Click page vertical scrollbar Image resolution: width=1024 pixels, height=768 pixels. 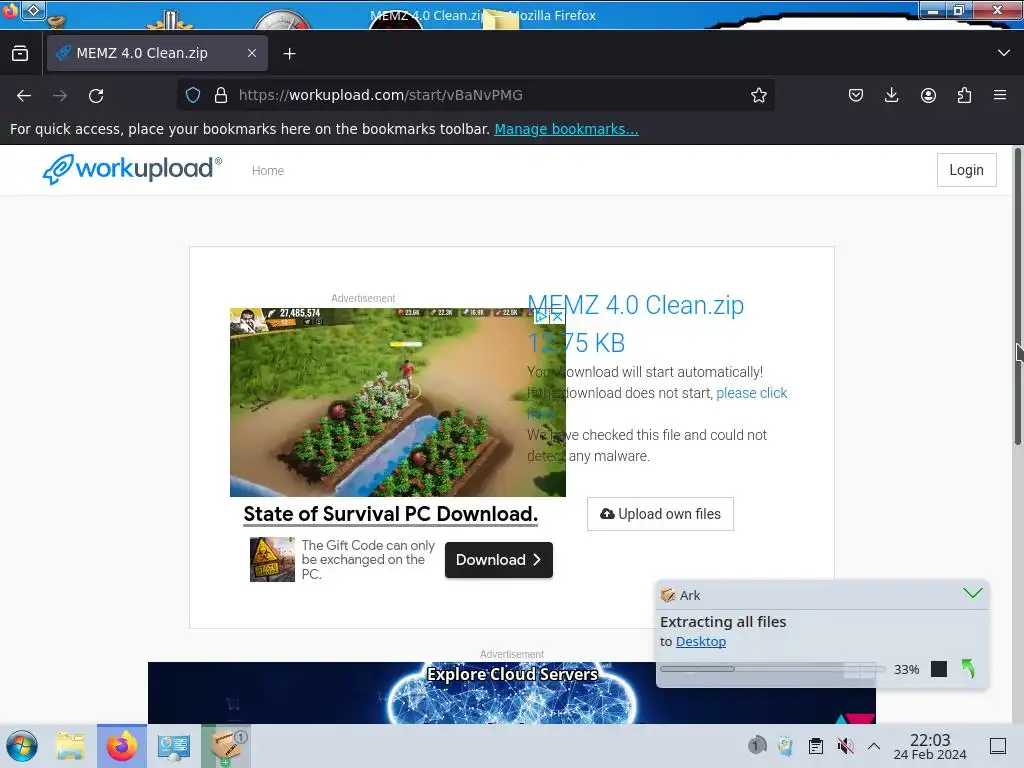(1017, 297)
